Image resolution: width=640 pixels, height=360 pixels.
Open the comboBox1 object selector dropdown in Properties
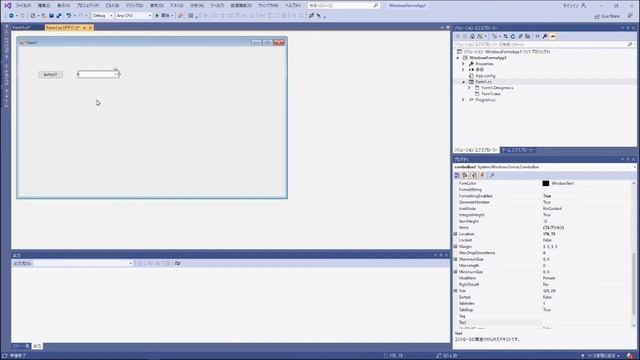point(634,167)
